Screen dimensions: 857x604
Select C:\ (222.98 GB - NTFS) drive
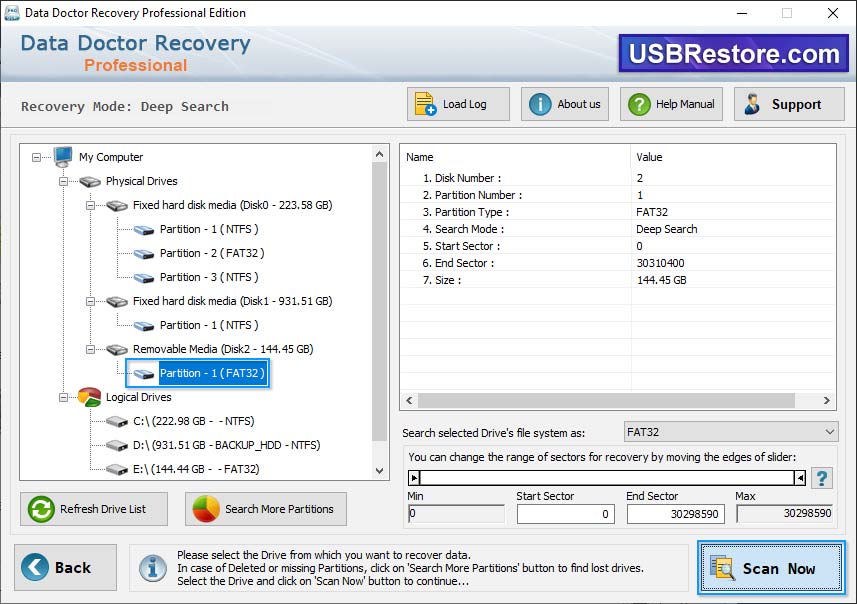pos(193,421)
